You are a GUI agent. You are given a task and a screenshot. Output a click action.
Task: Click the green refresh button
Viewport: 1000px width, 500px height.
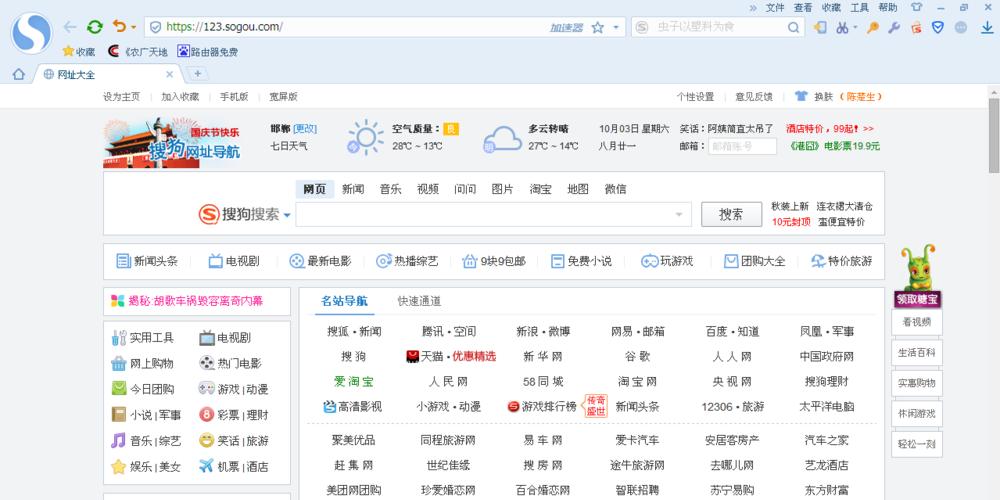point(94,27)
